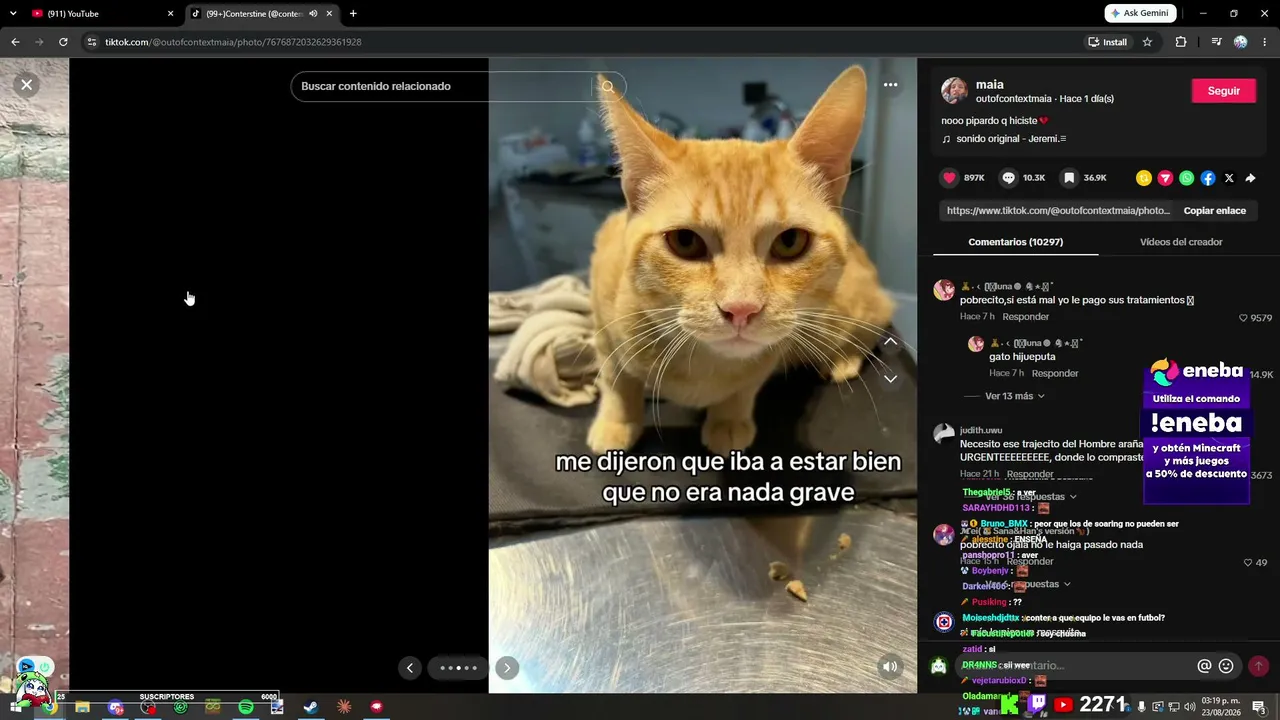The width and height of the screenshot is (1280, 720).
Task: Mute the post sound
Action: click(889, 667)
